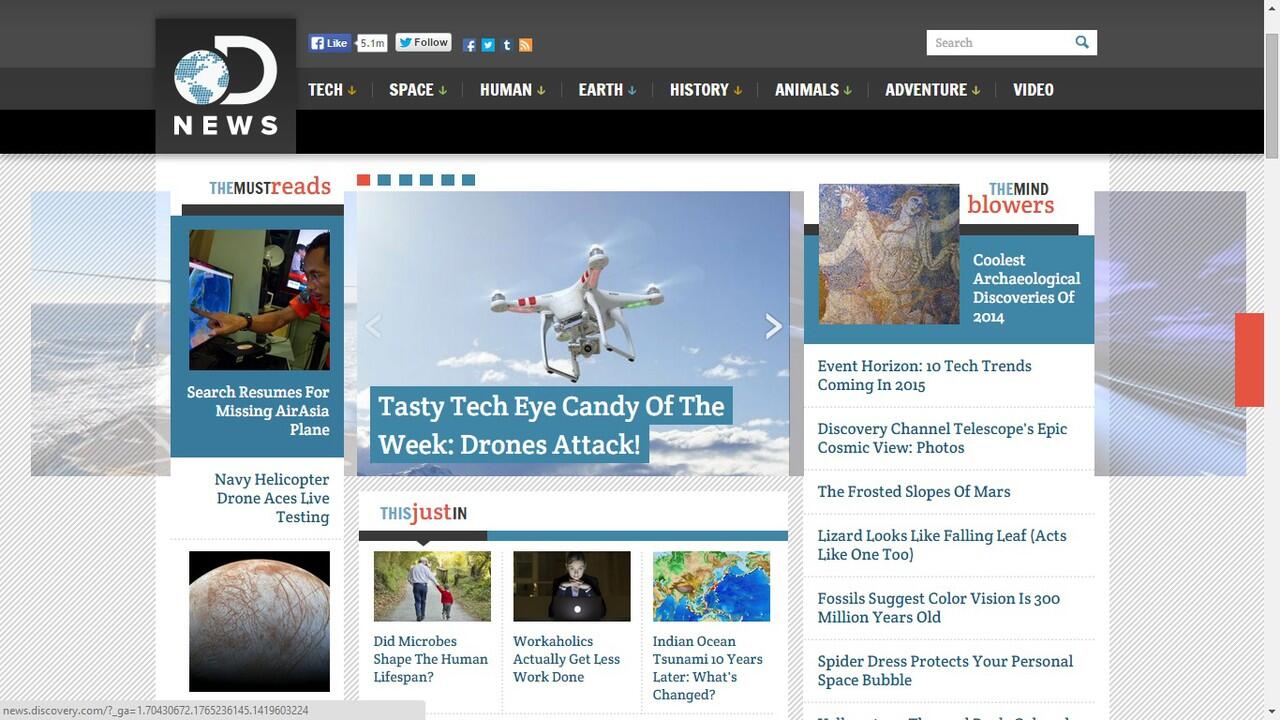
Task: Expand the arrow next to ANIMALS
Action: click(848, 90)
